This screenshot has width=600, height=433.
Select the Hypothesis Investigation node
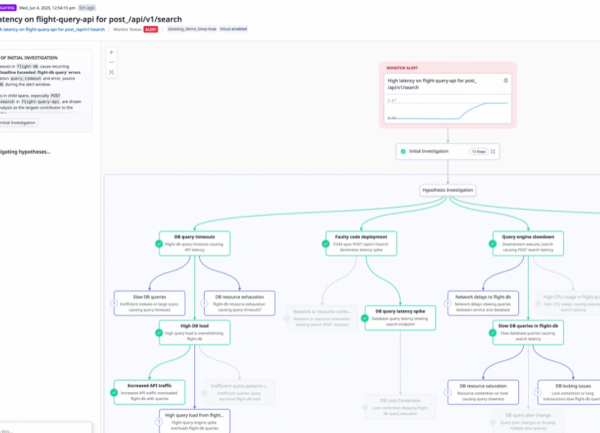(x=448, y=190)
